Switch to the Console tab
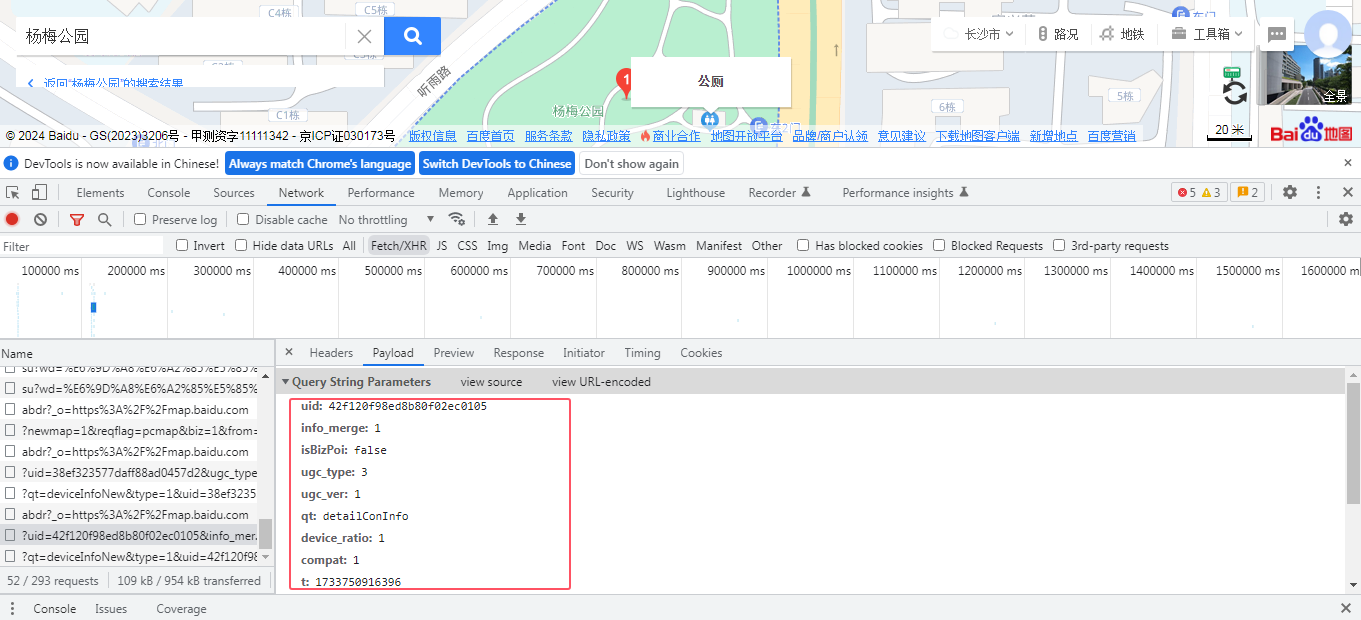1361x620 pixels. 169,193
